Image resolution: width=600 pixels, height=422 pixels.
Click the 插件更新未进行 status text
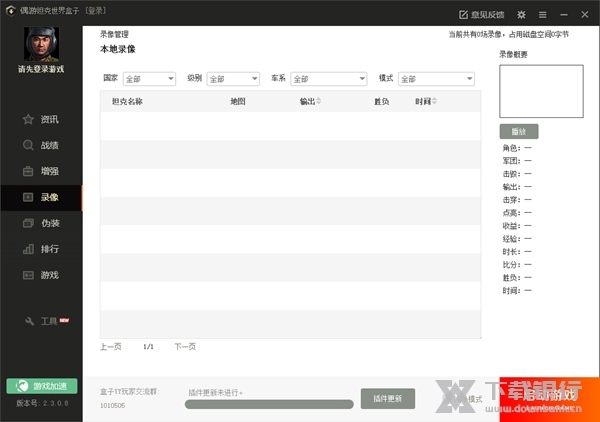coord(215,393)
